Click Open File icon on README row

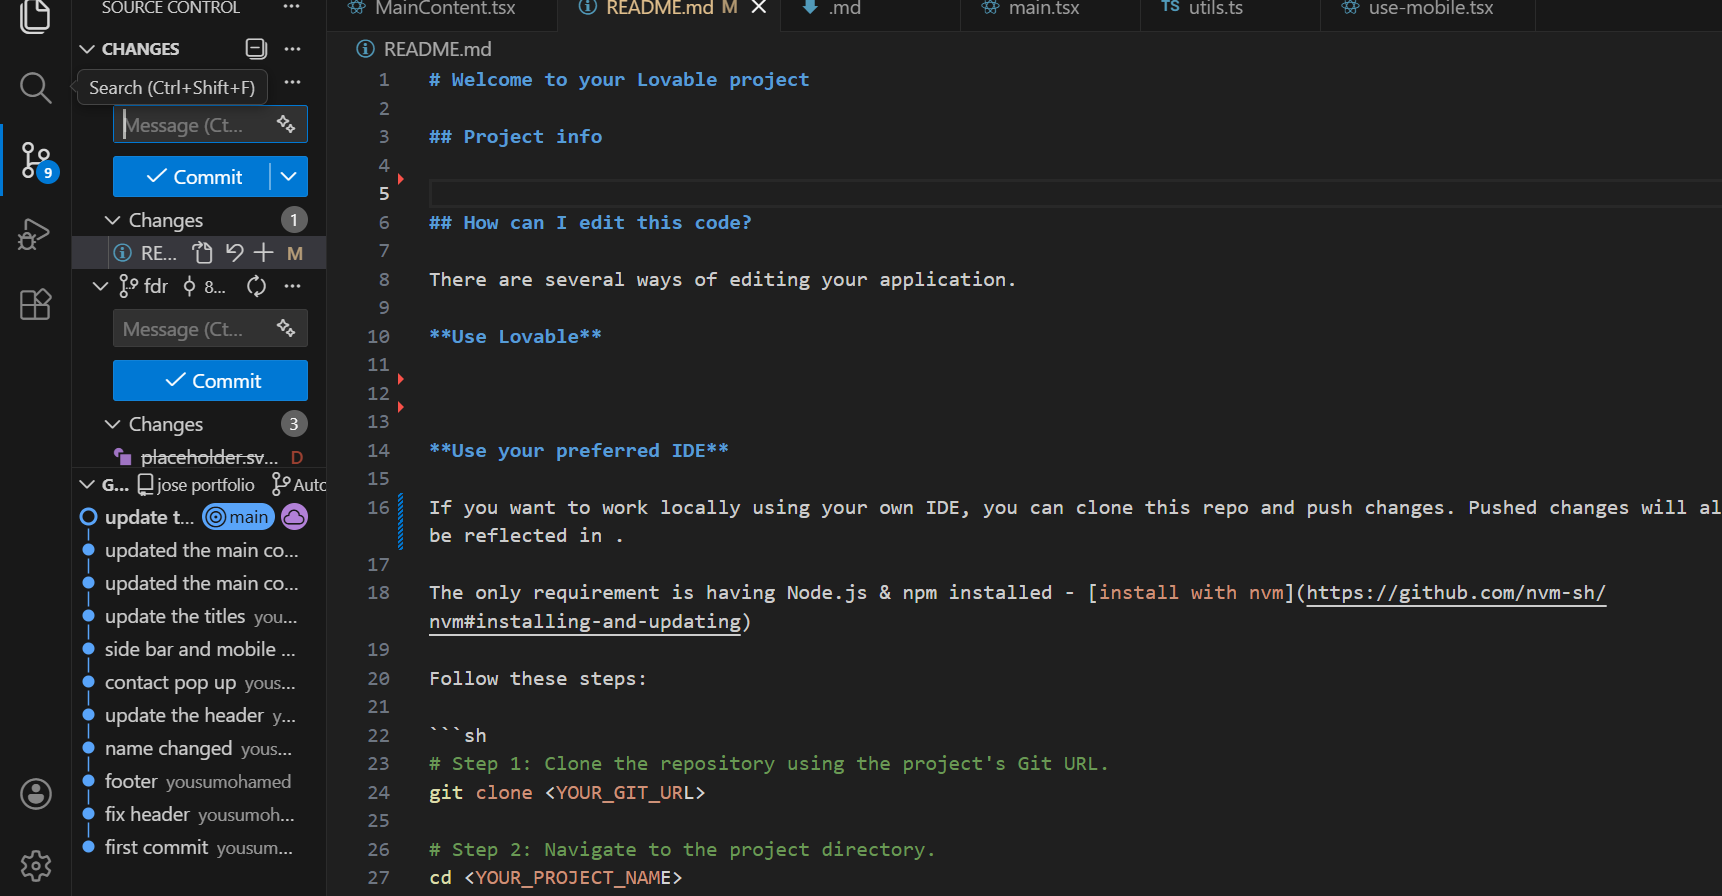[203, 253]
